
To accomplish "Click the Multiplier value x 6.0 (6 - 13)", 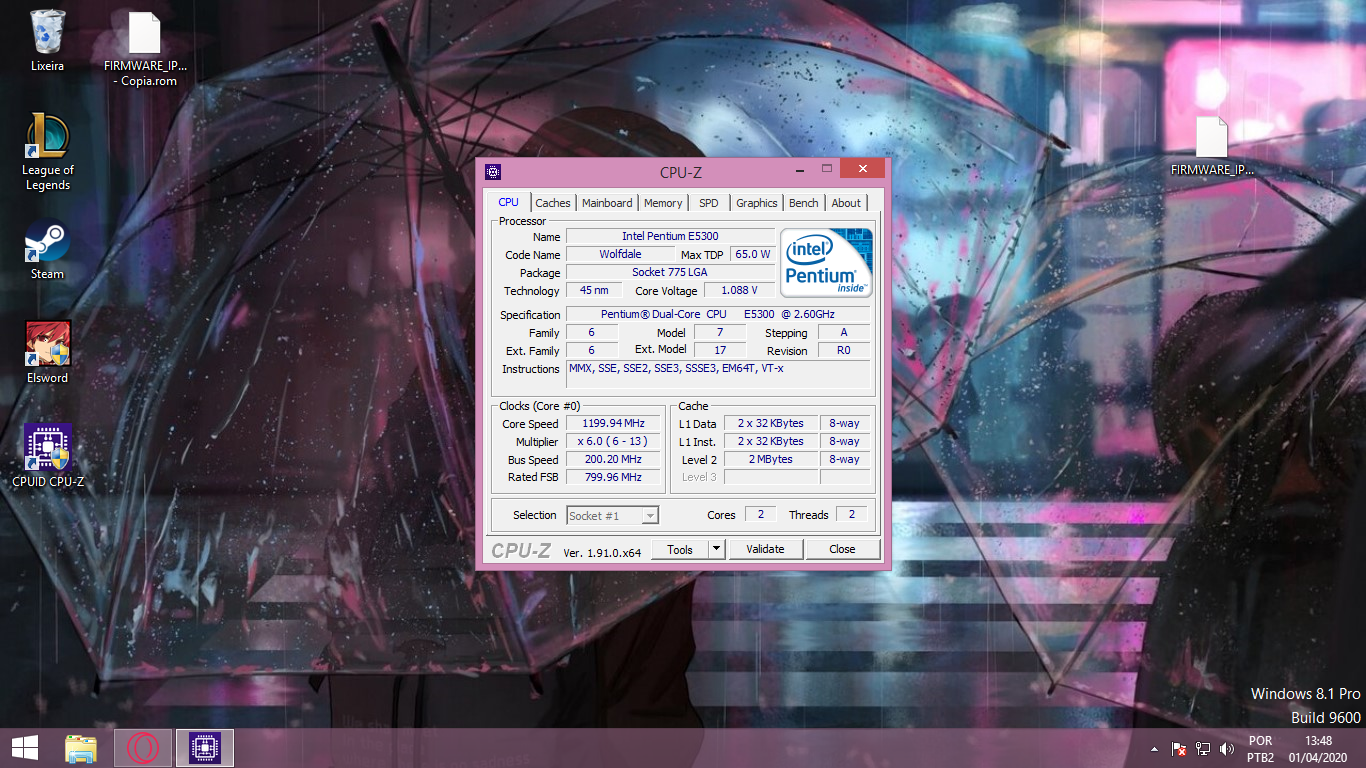I will tap(613, 442).
